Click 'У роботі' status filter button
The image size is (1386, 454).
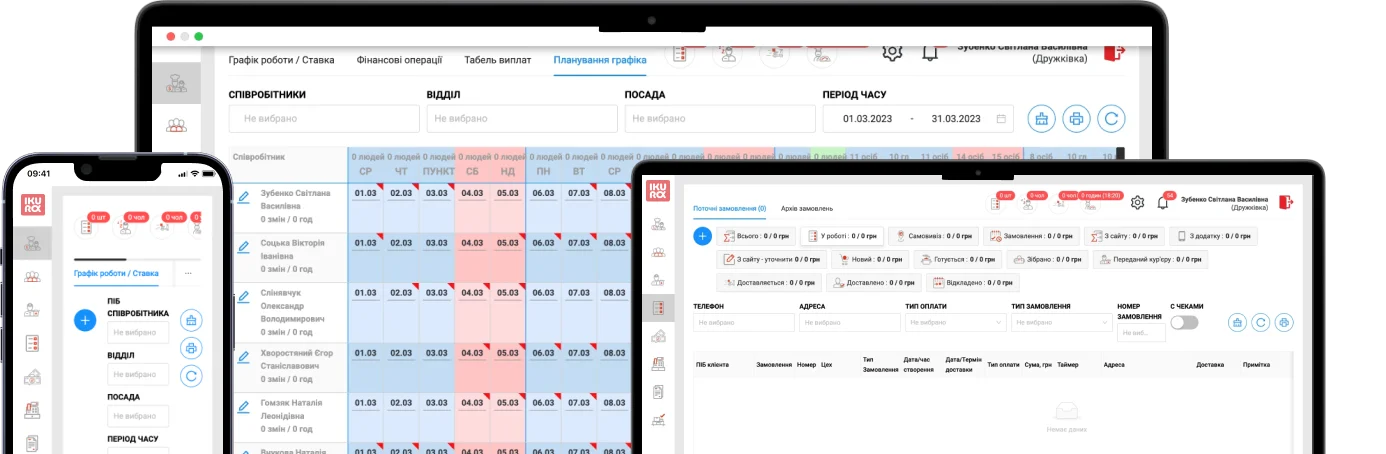pos(840,236)
